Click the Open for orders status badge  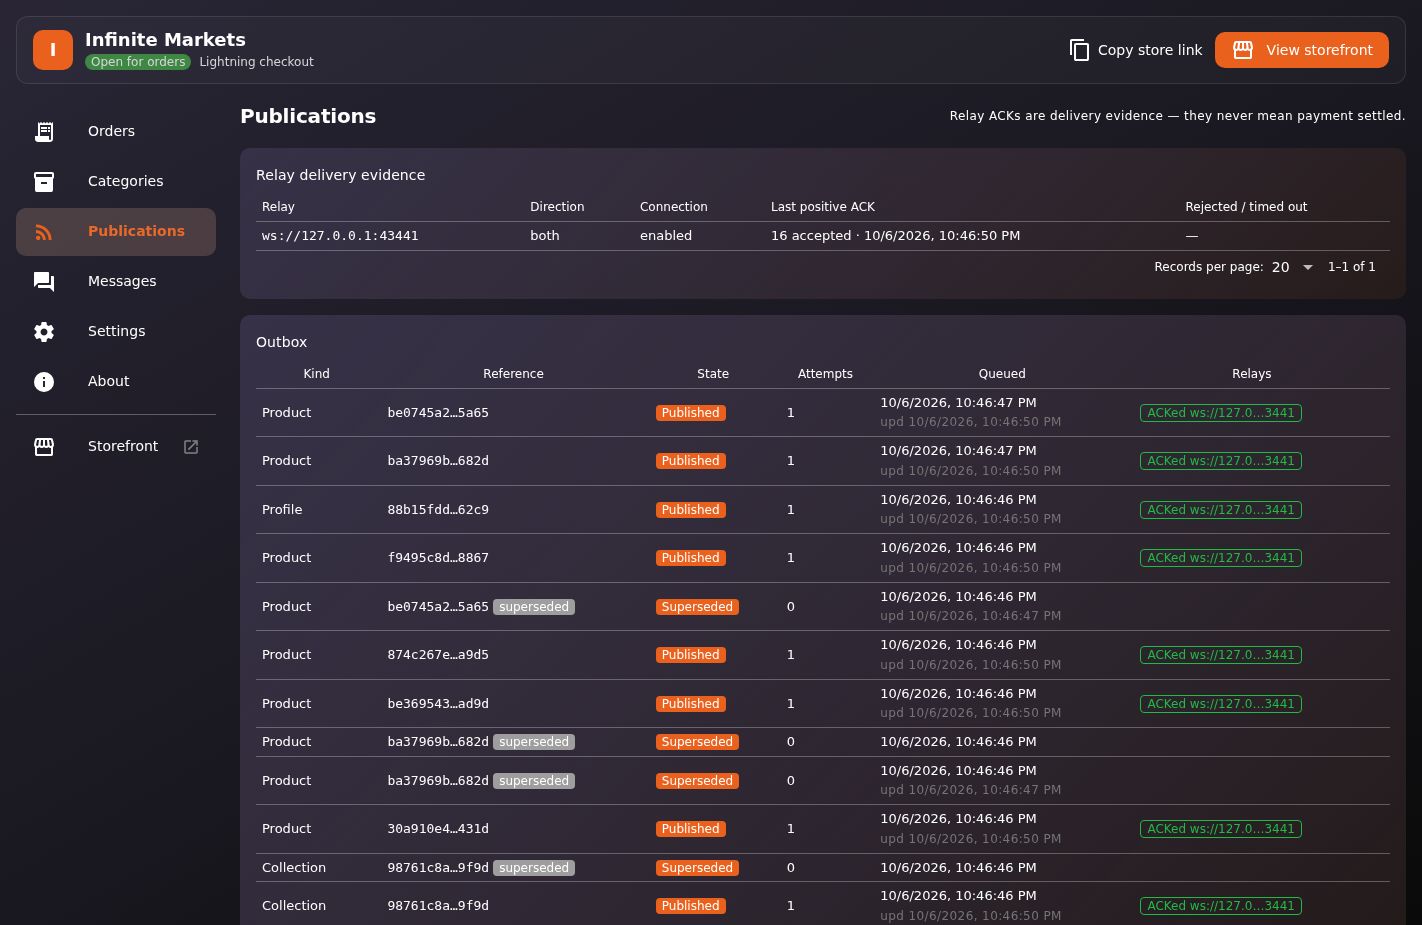138,62
